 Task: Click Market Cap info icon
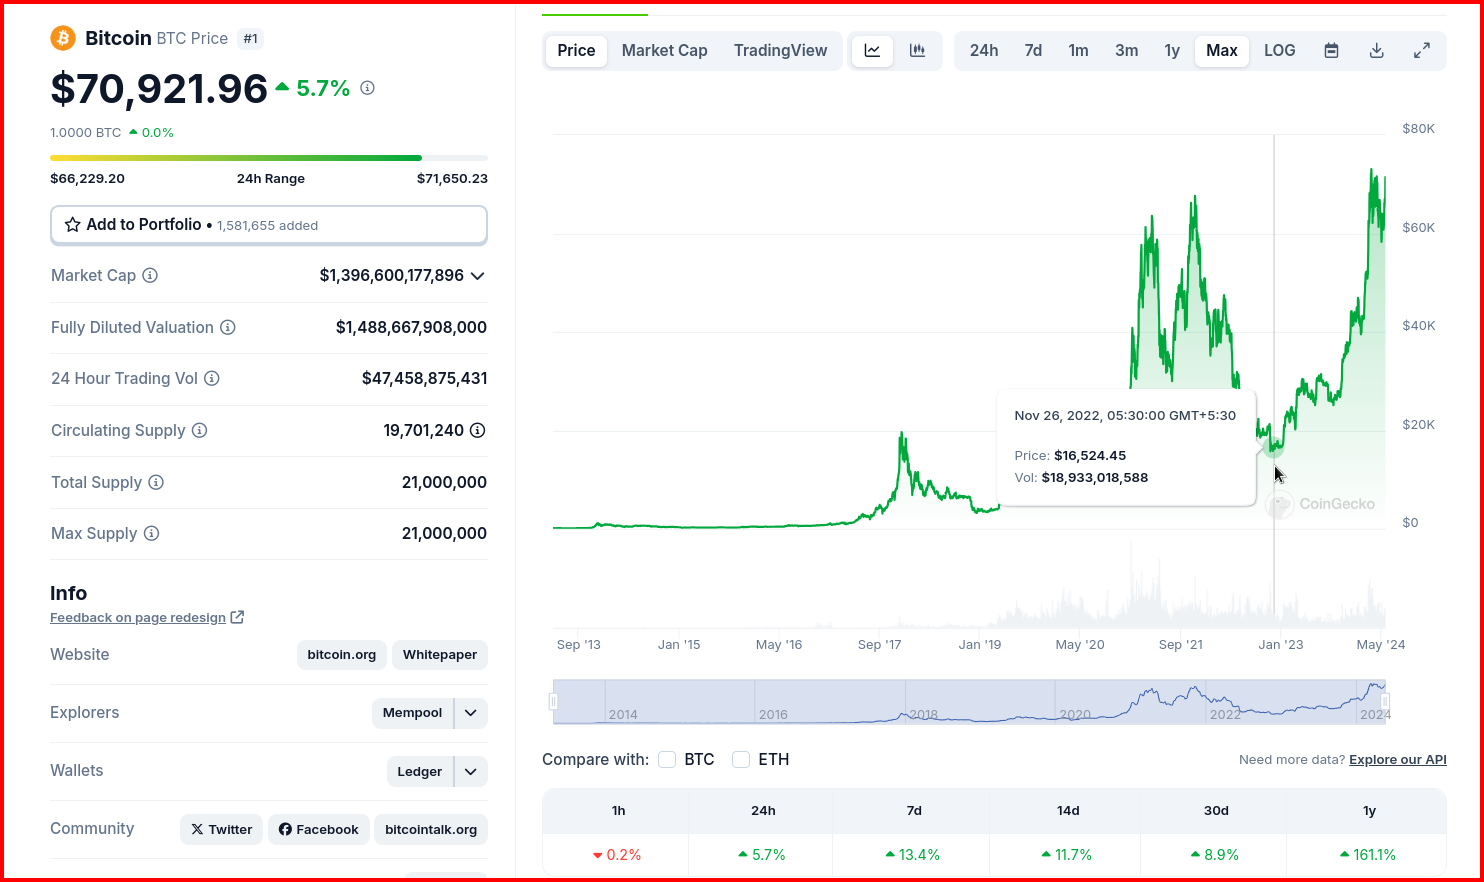[150, 275]
